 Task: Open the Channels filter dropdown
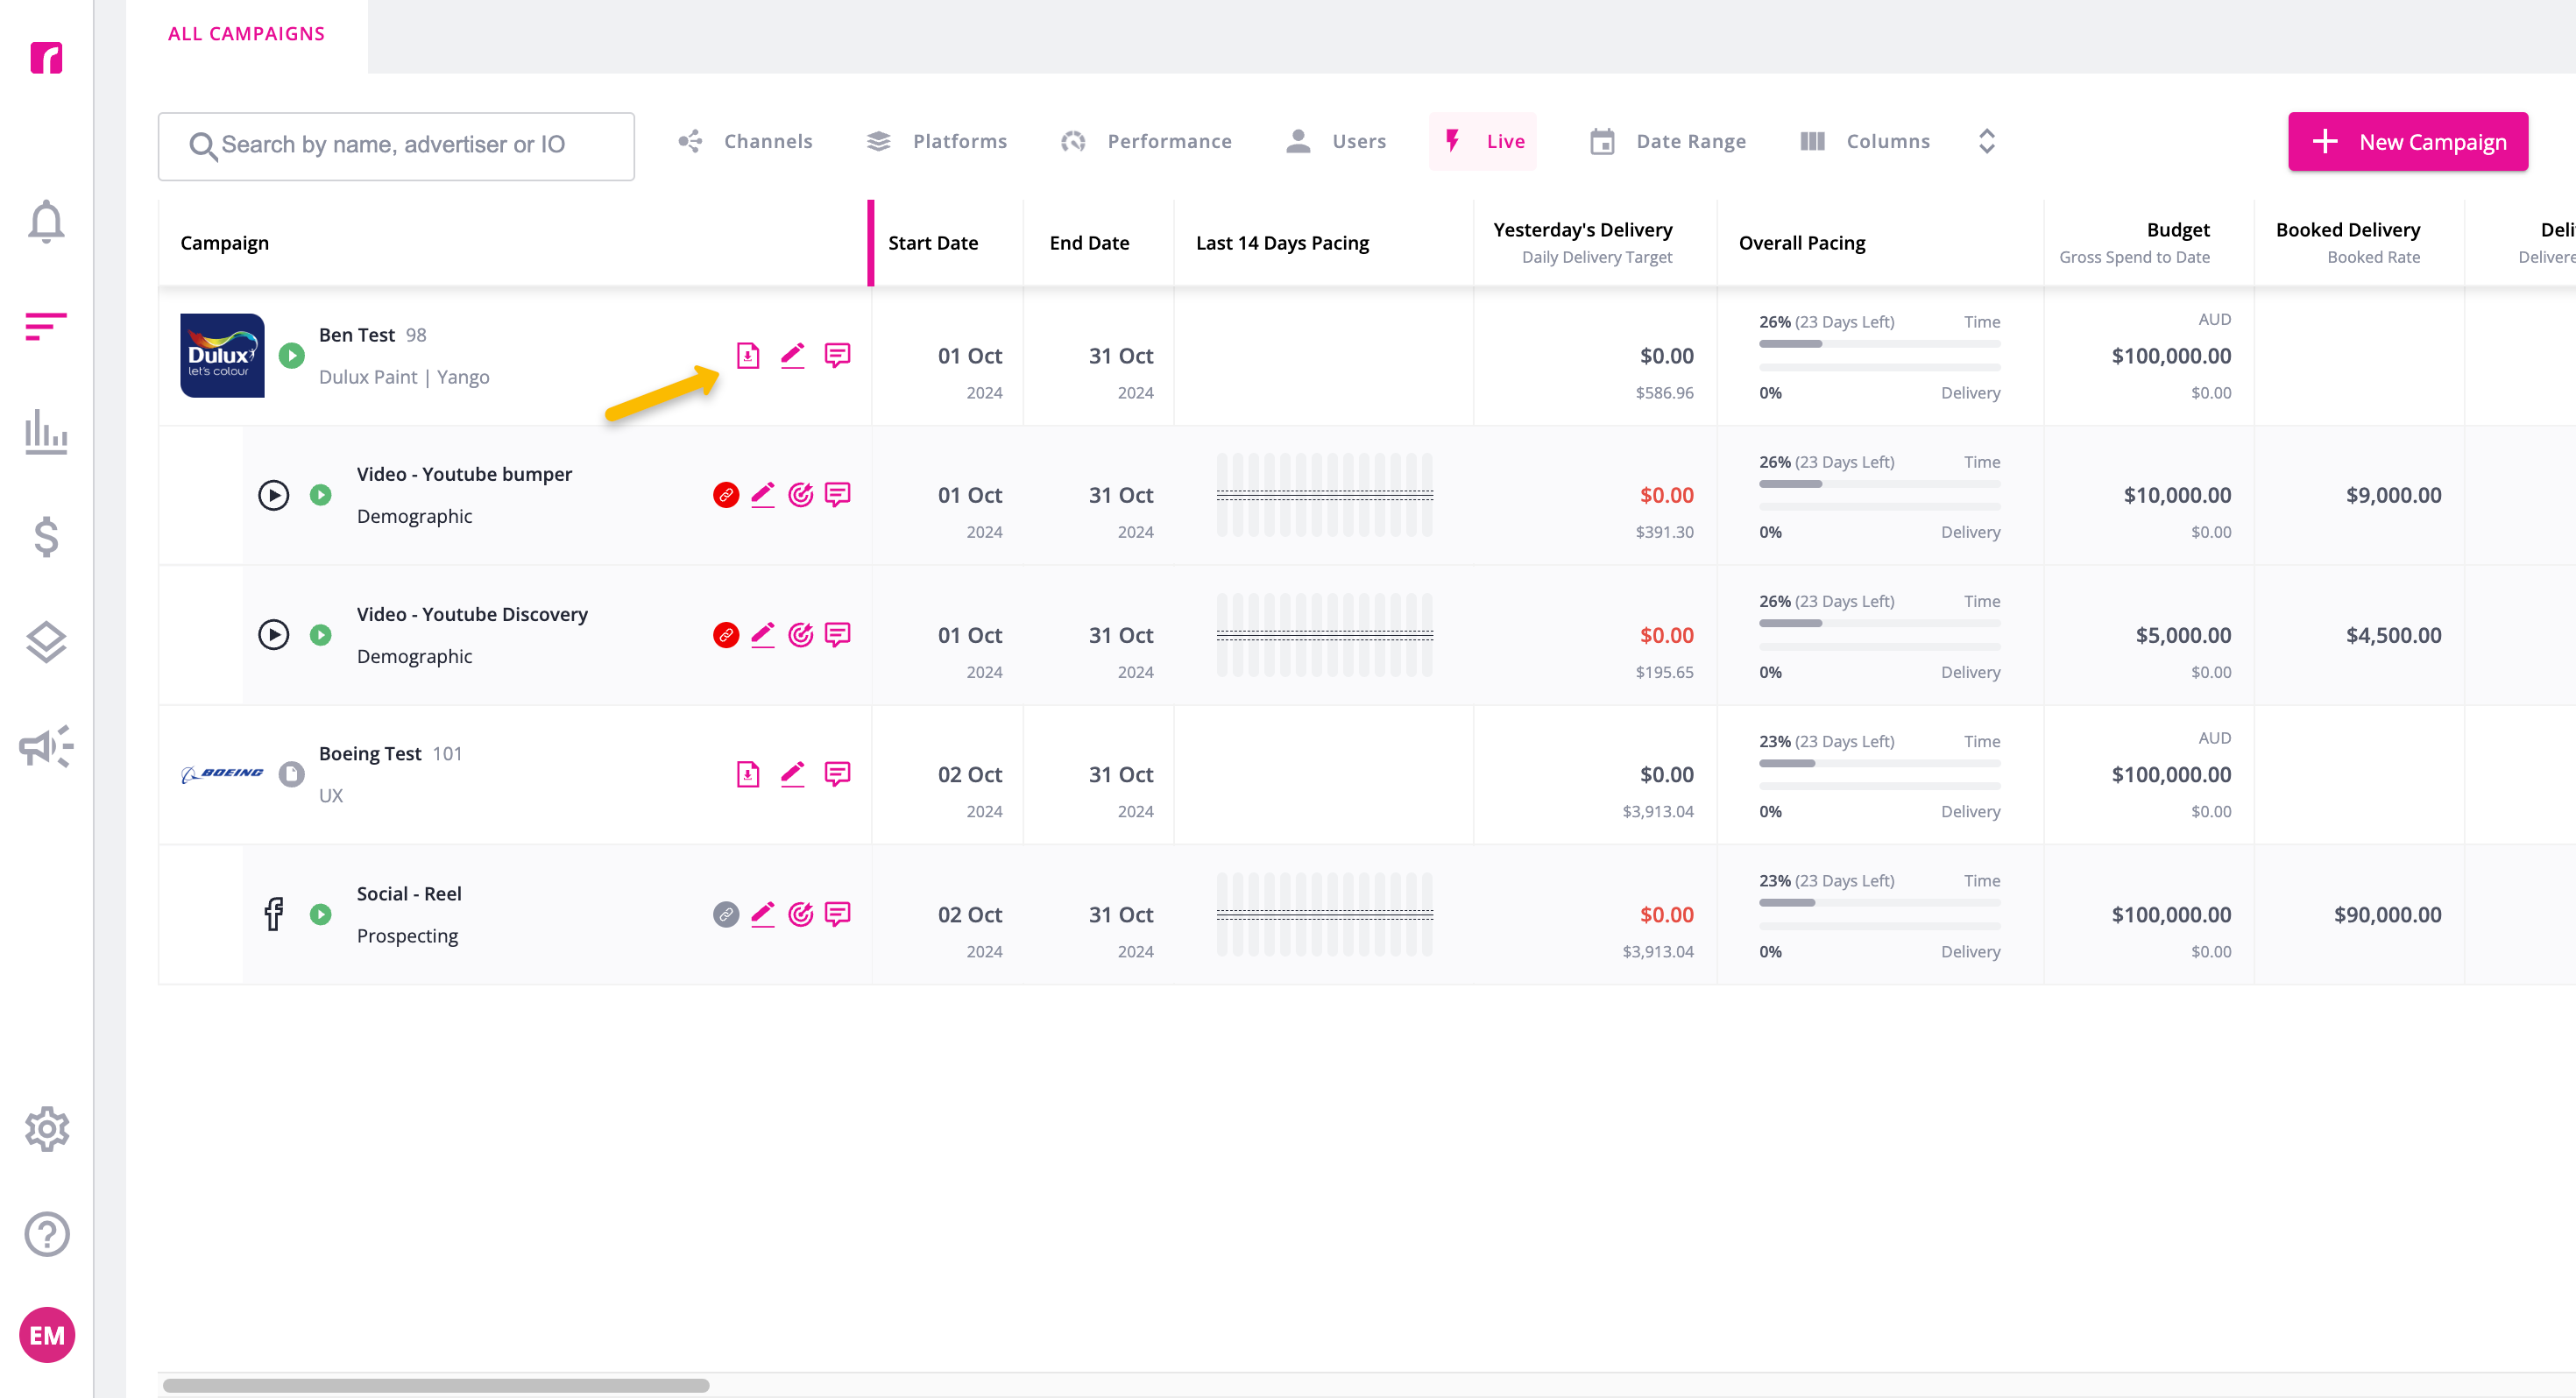tap(745, 141)
